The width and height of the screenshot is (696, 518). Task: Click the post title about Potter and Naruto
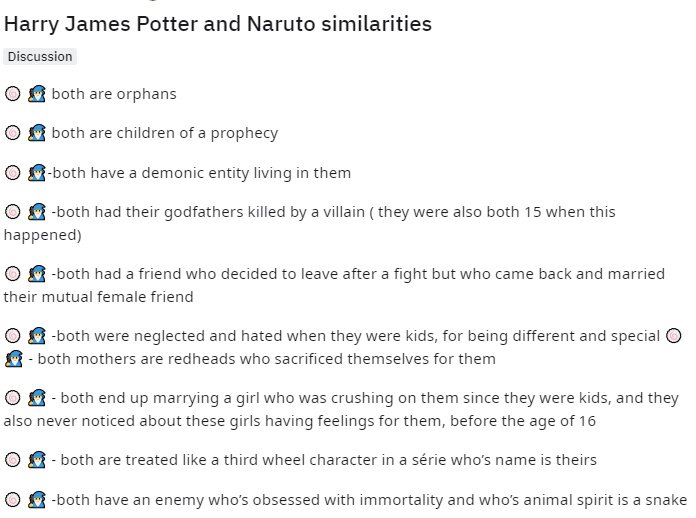(218, 23)
